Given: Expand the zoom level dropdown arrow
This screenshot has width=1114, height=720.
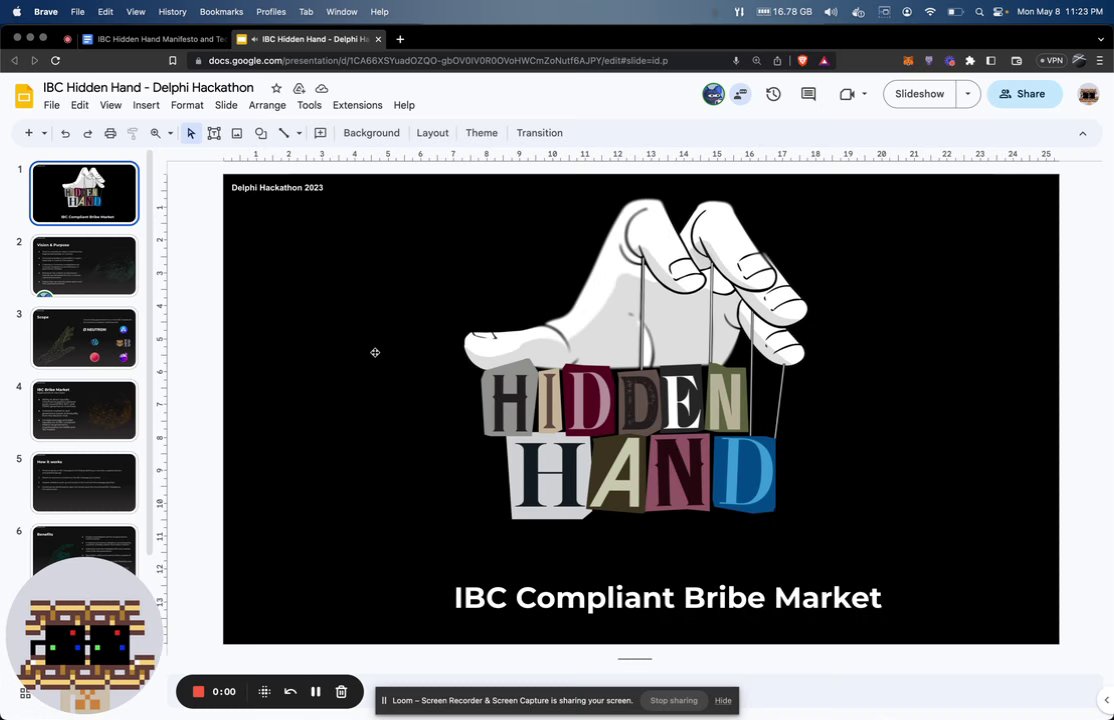Looking at the screenshot, I should (171, 133).
